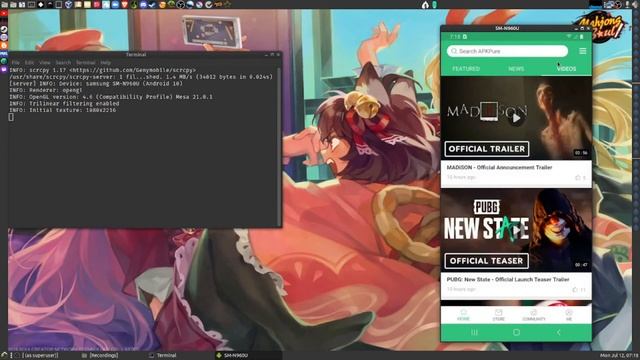Viewport: 640px width, 360px height.
Task: Launch the orange Blender icon in top panel
Action: 162,5
